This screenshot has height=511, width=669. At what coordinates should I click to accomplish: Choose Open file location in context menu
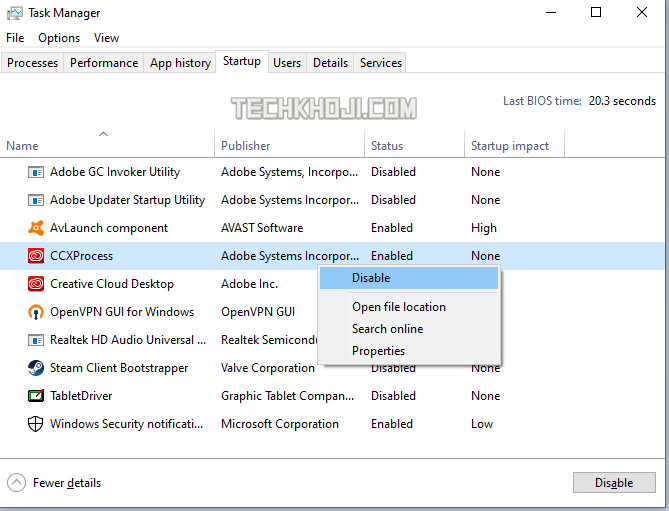point(409,307)
